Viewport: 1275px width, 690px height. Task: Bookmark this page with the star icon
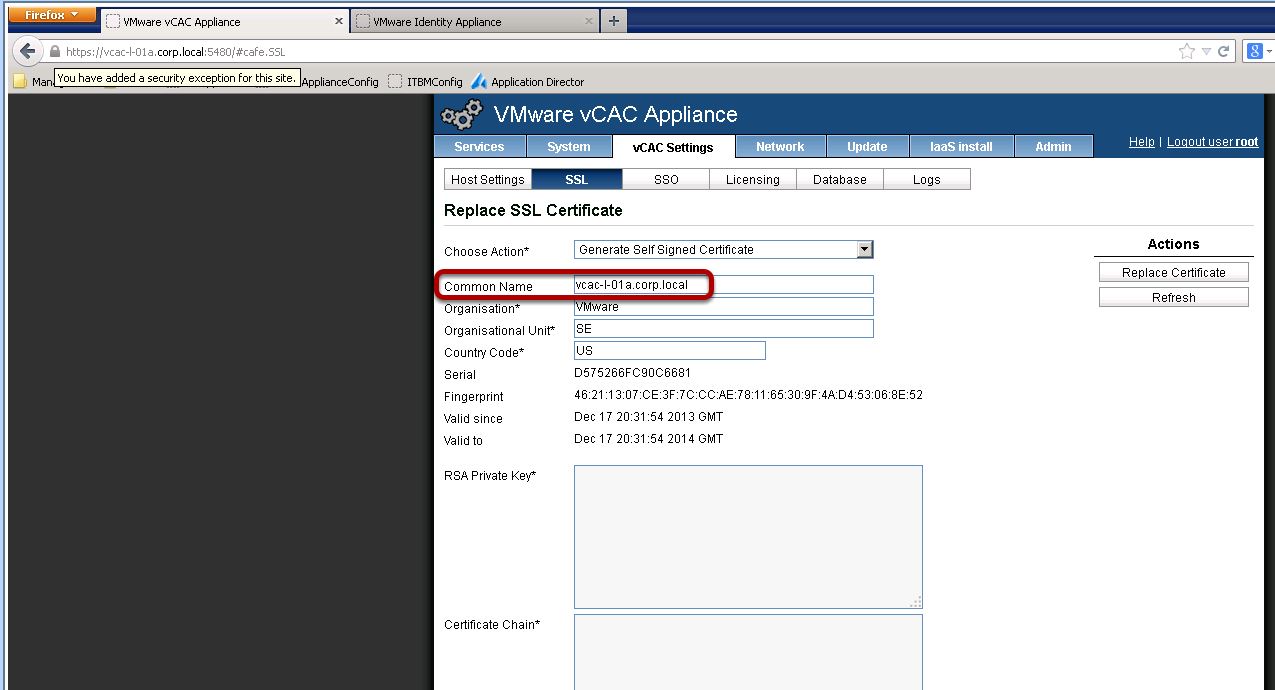(1186, 52)
